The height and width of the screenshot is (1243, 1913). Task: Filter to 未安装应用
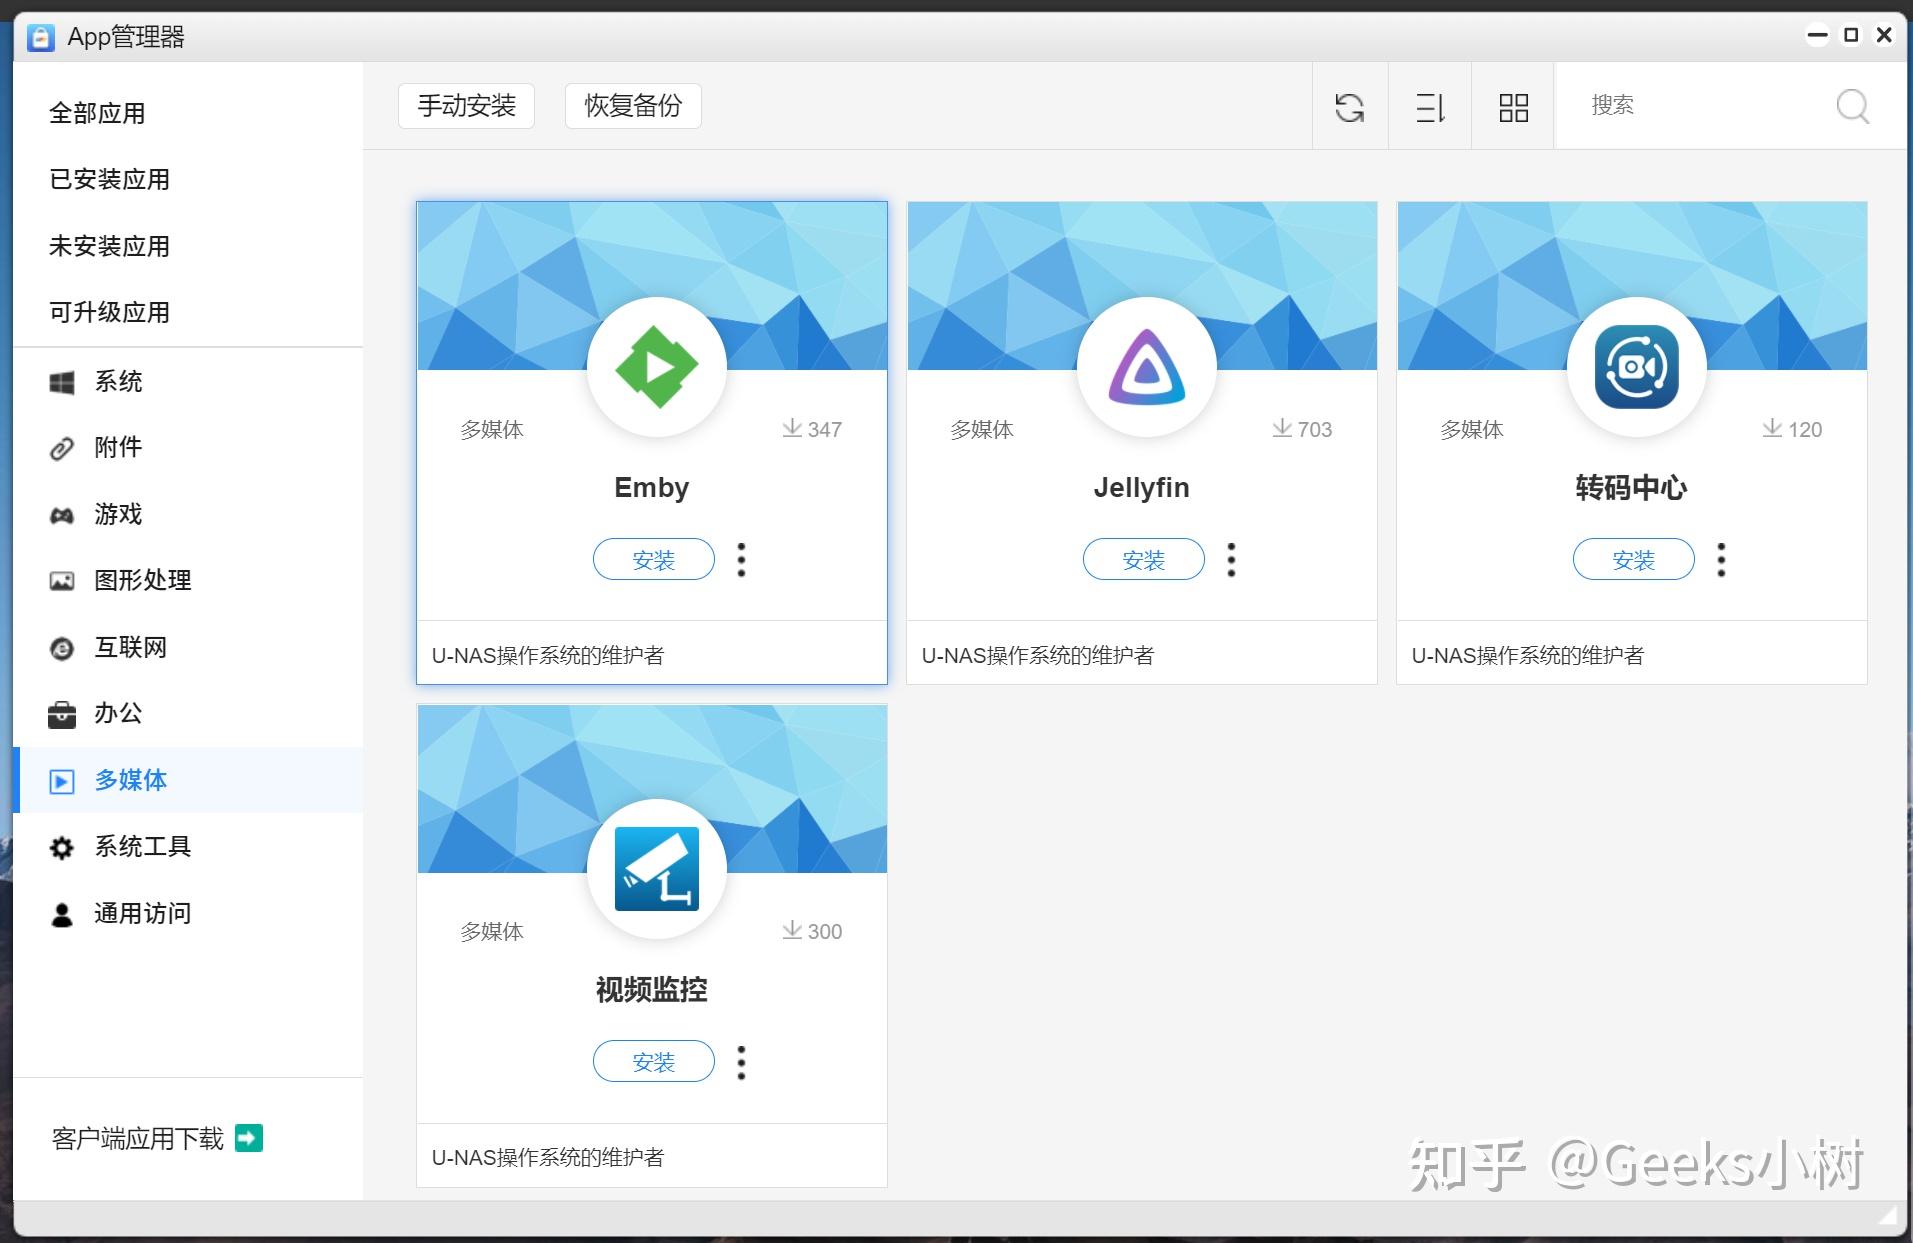click(x=109, y=246)
